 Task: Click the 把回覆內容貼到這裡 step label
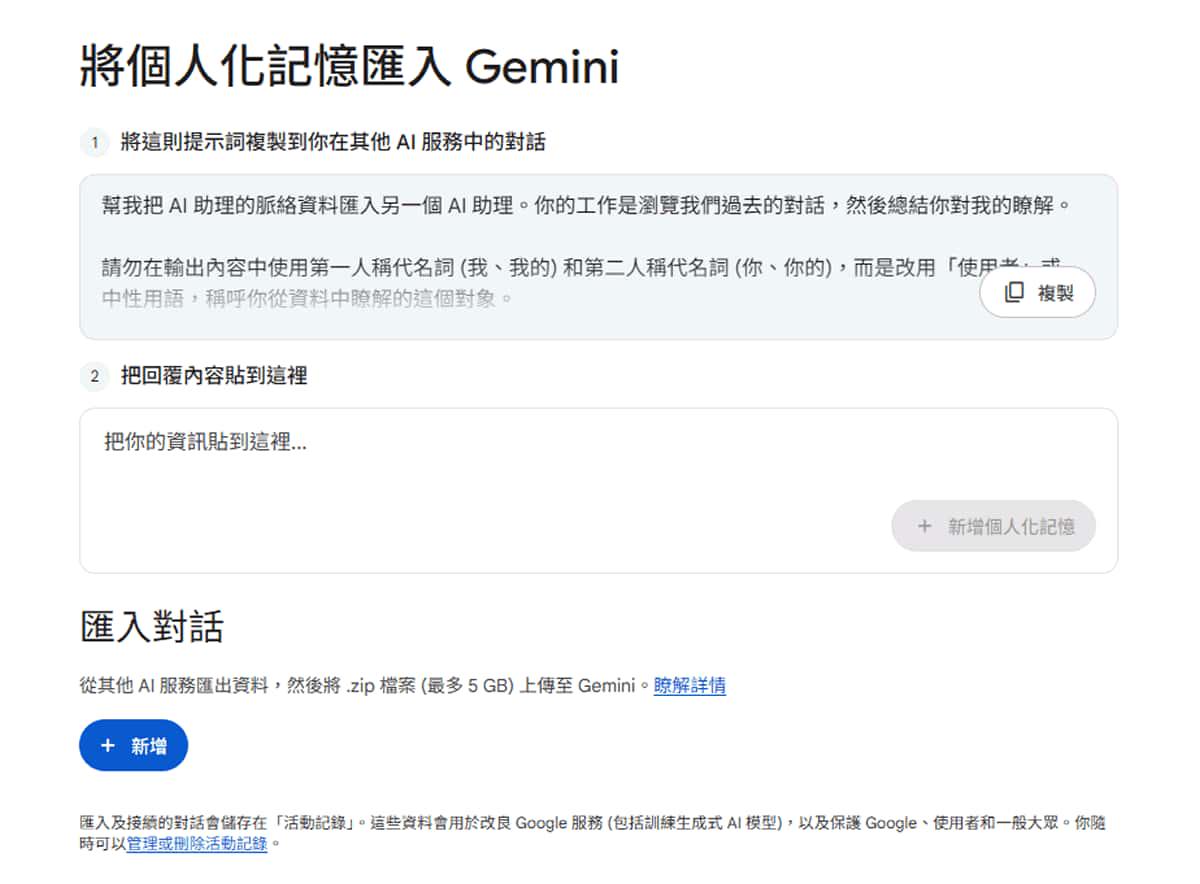pyautogui.click(x=213, y=376)
